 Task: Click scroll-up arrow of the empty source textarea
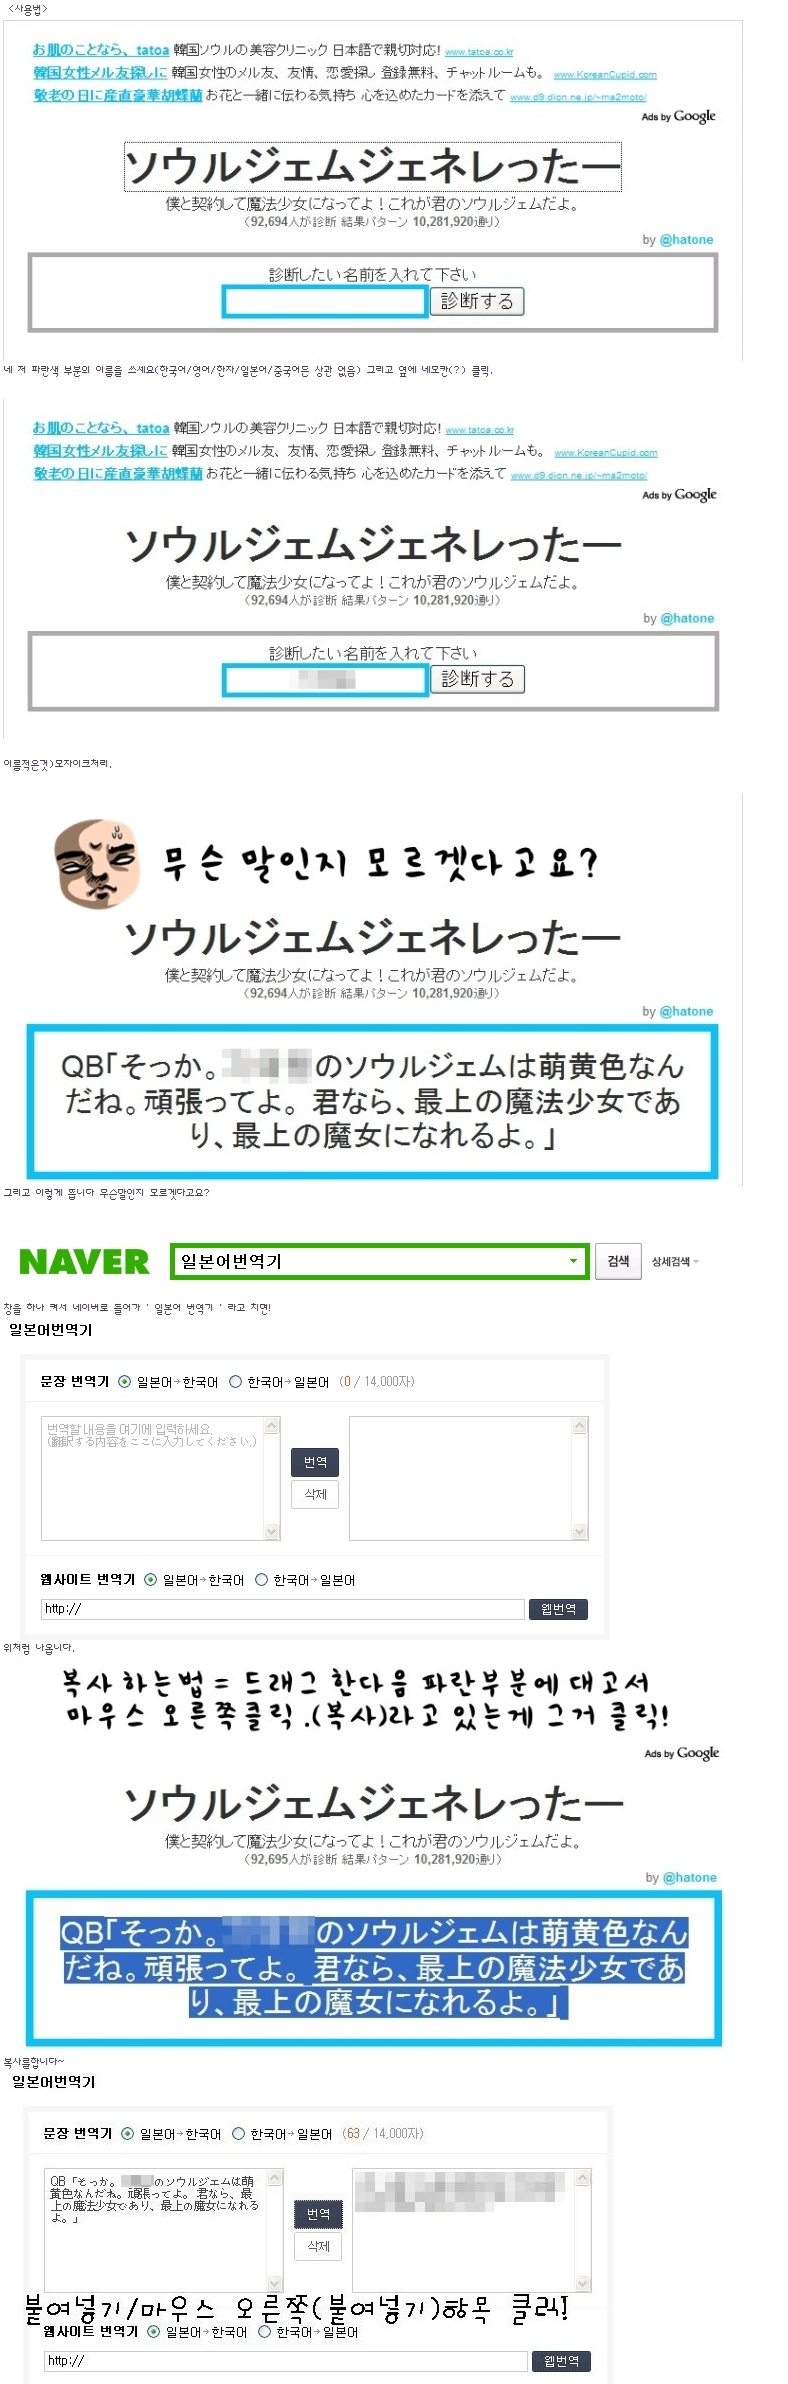(272, 1426)
